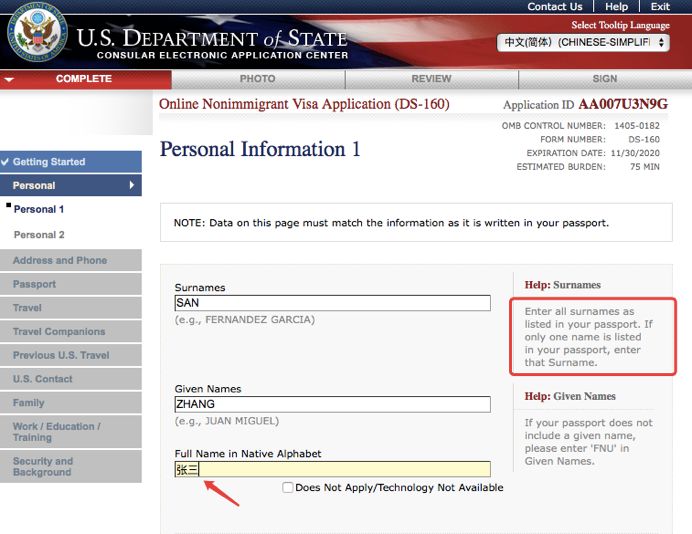Click the U.S. Department of State banner title
The width and height of the screenshot is (692, 534).
pos(212,39)
